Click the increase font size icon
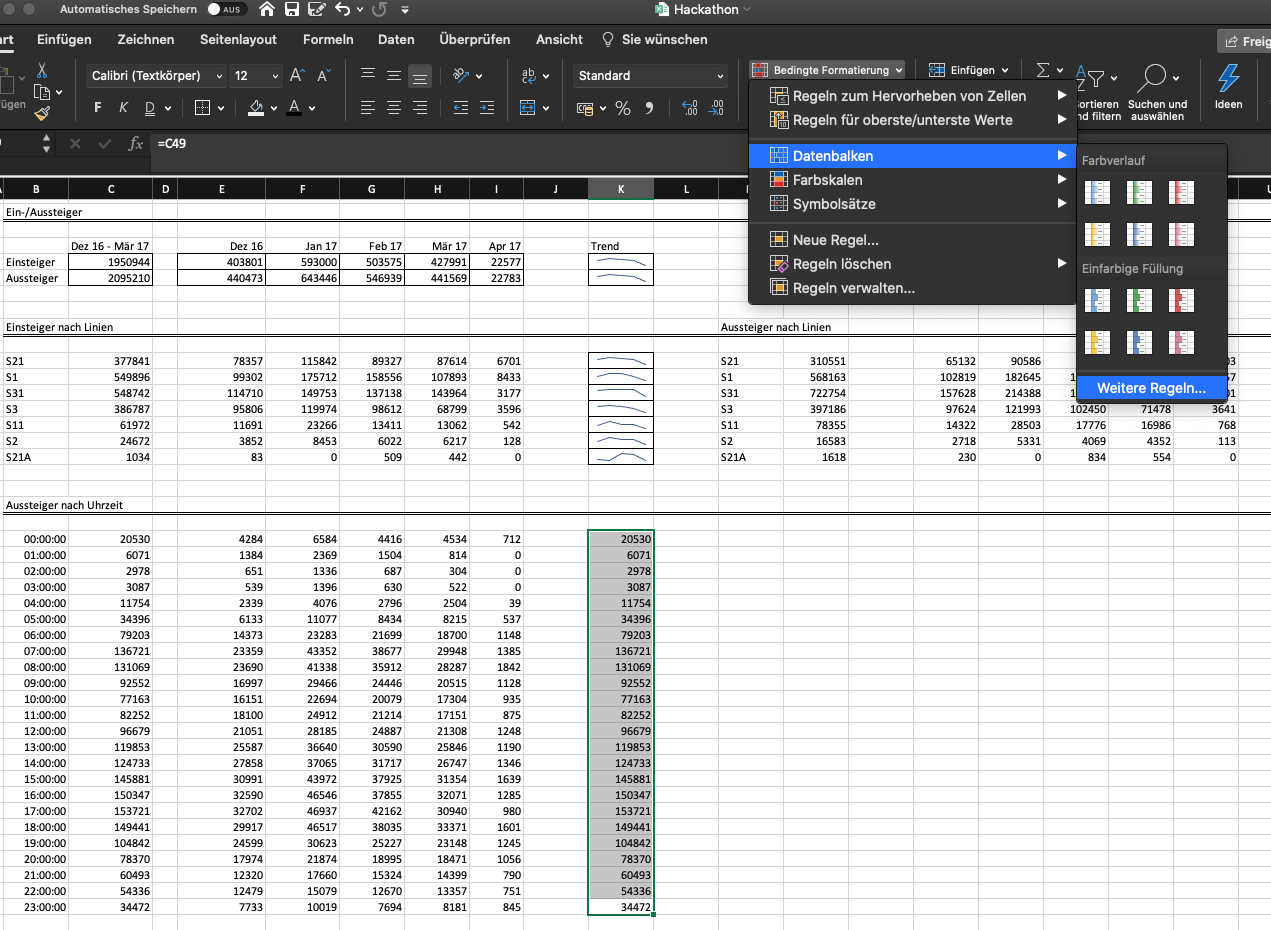 click(x=297, y=76)
